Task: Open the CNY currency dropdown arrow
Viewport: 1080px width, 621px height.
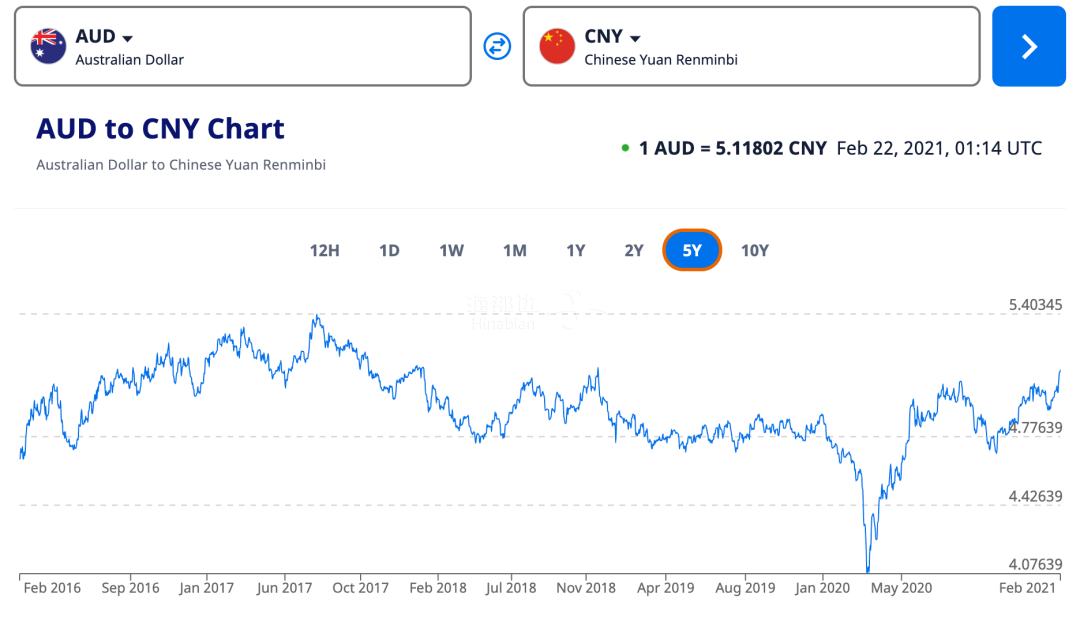Action: 635,38
